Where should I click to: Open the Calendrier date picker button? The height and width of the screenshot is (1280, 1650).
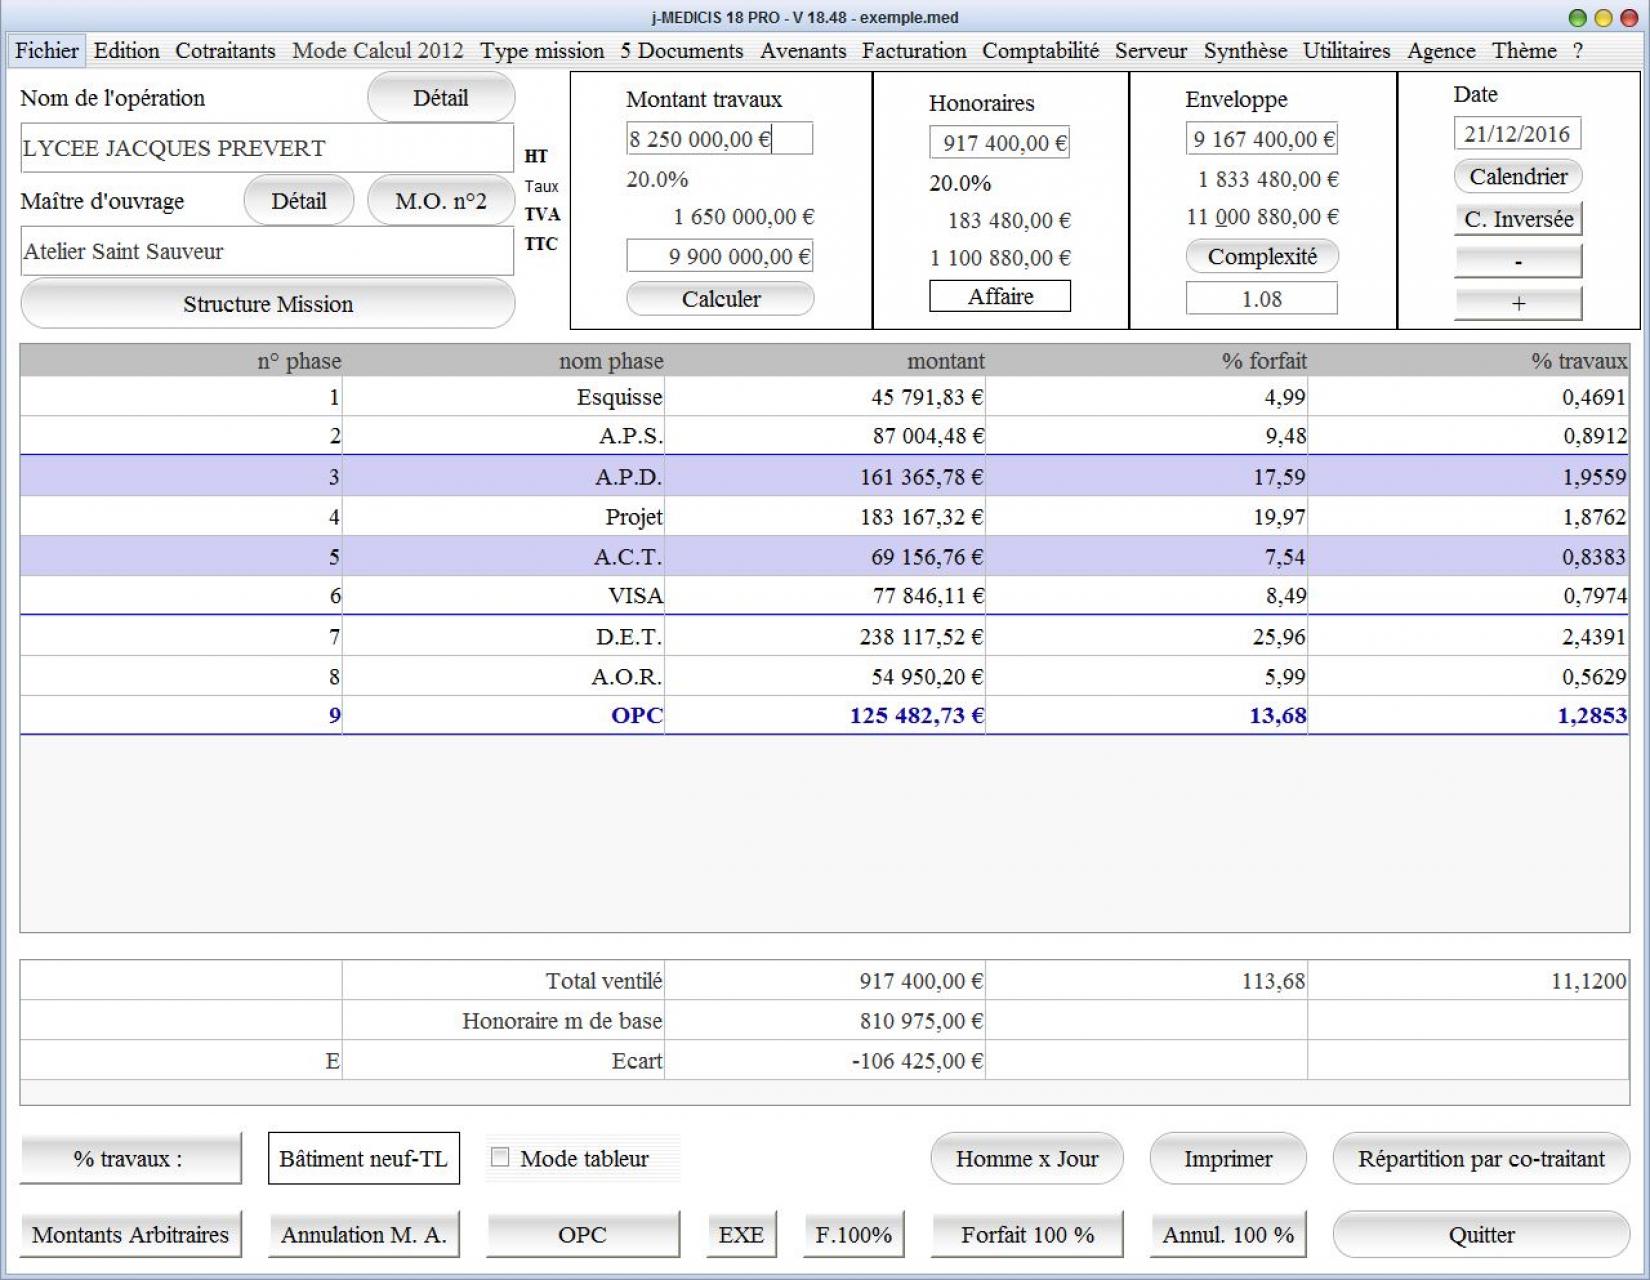tap(1518, 177)
